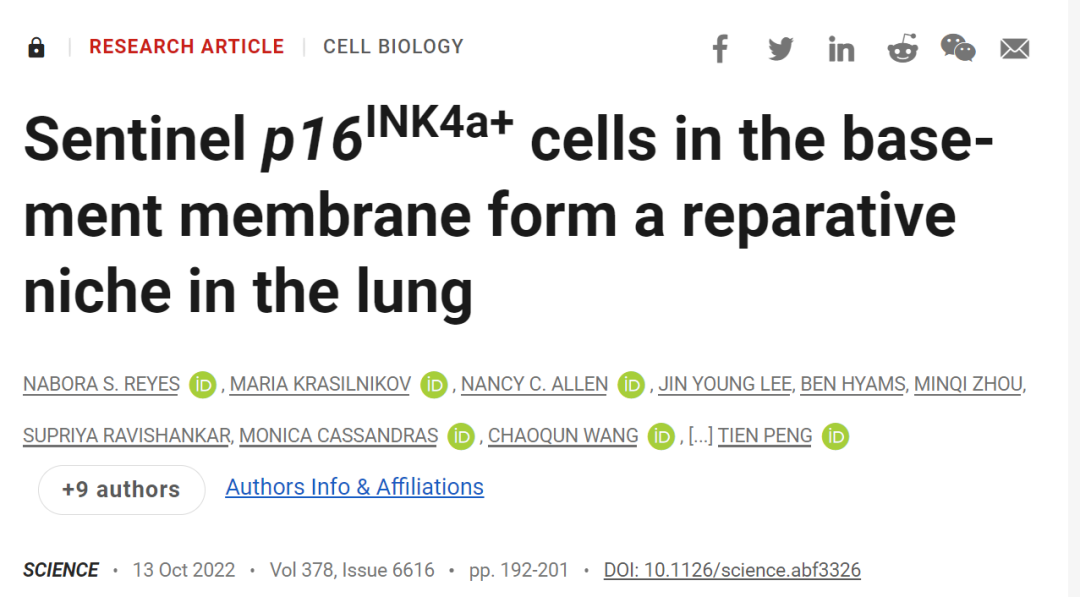Viewport: 1080px width, 597px height.
Task: Open Tien Peng's ORCID icon
Action: pyautogui.click(x=835, y=436)
